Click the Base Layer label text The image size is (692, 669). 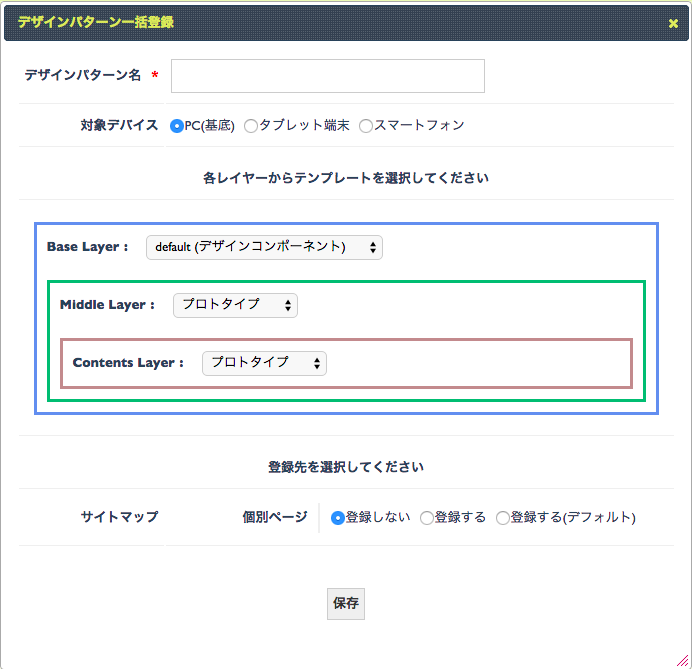coord(87,247)
